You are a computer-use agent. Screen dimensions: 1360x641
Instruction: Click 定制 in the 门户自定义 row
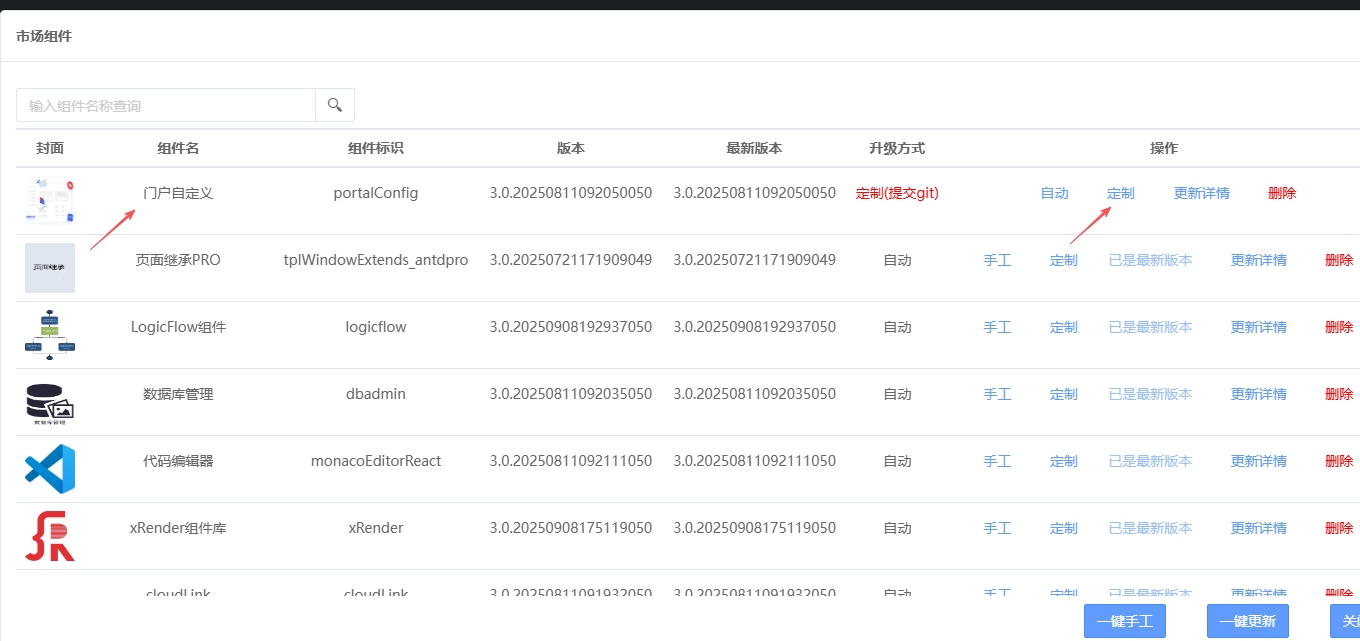click(1121, 193)
